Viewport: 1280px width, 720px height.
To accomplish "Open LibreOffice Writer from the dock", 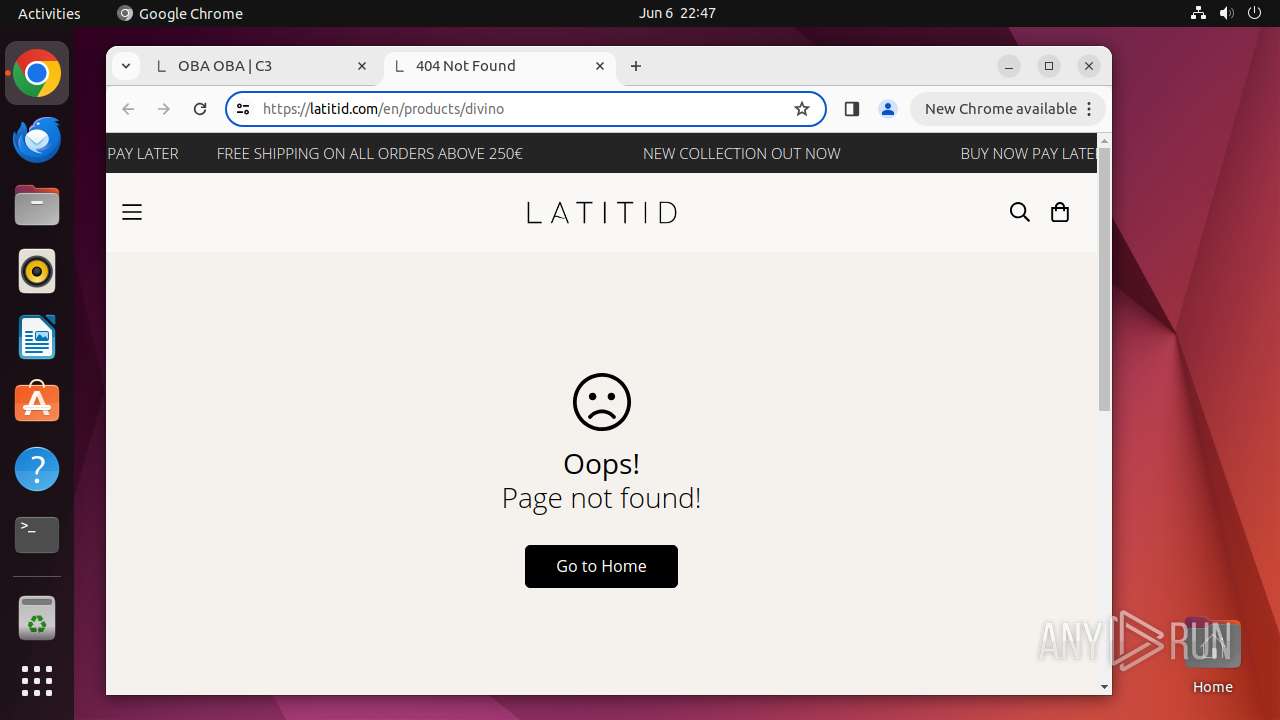I will coord(37,337).
